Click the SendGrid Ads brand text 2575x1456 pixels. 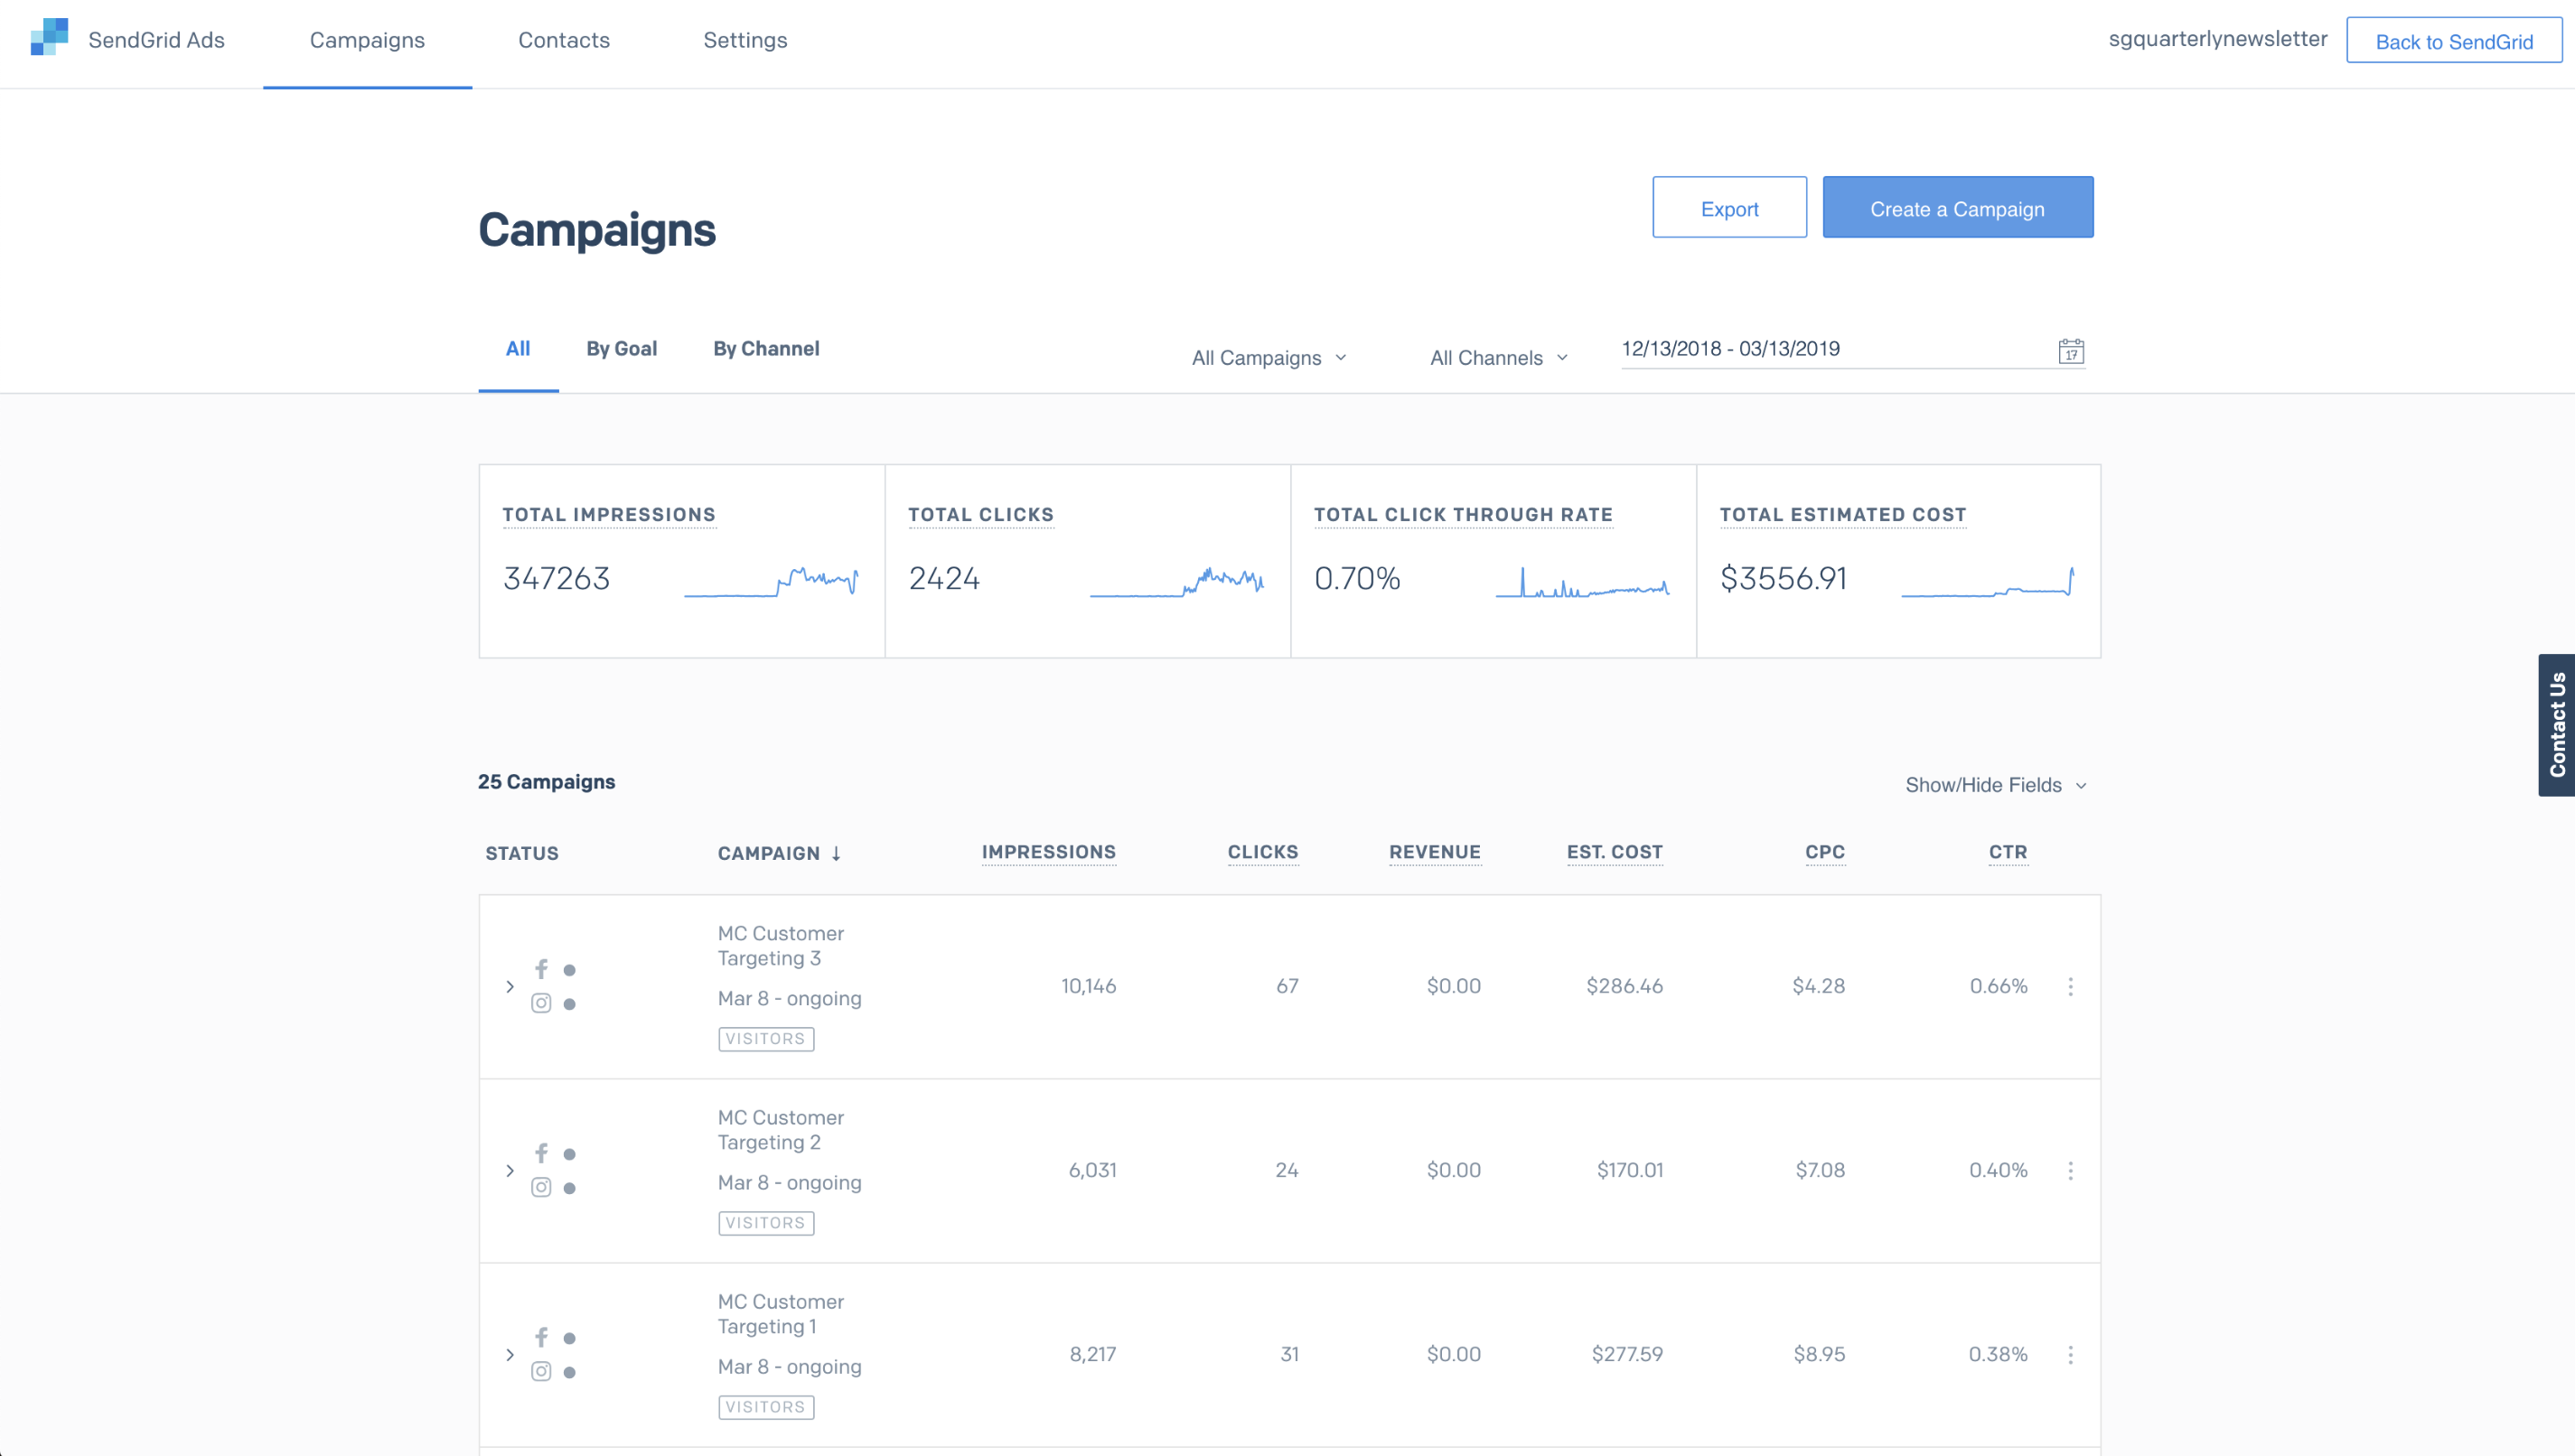pos(156,40)
